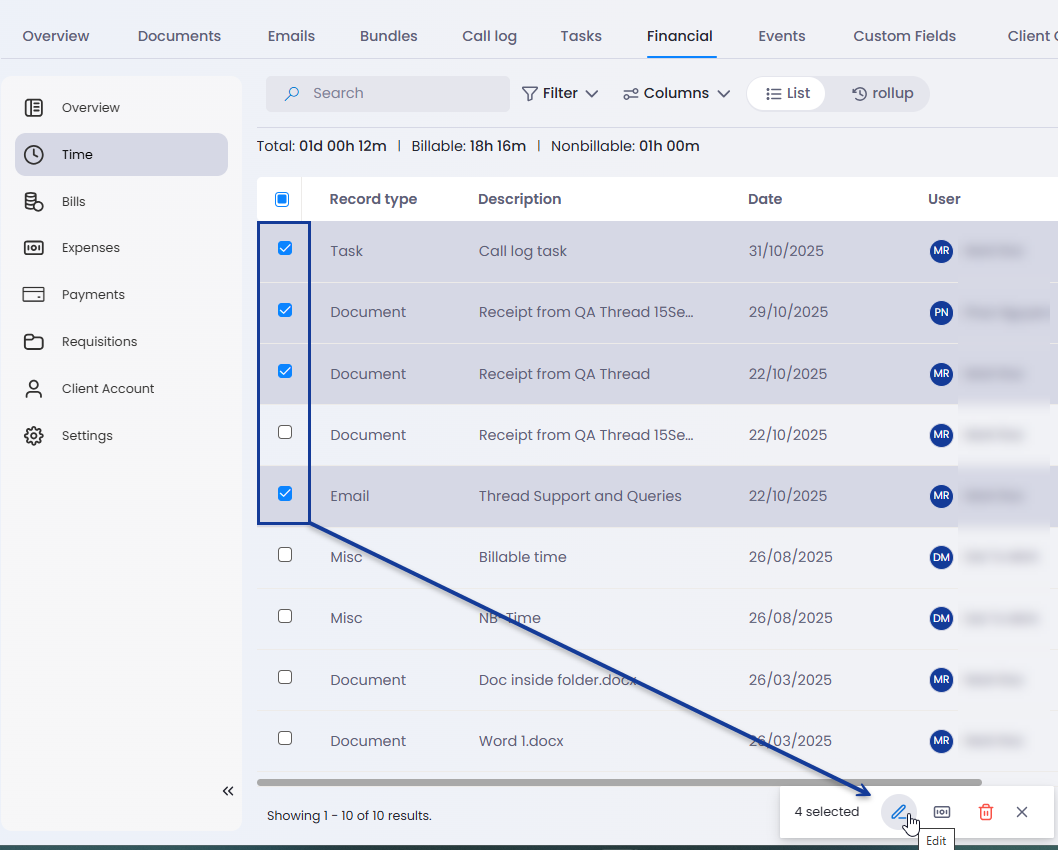Screen dimensions: 1058x850
Task: Check the Word 1.docx row checkbox
Action: (285, 739)
